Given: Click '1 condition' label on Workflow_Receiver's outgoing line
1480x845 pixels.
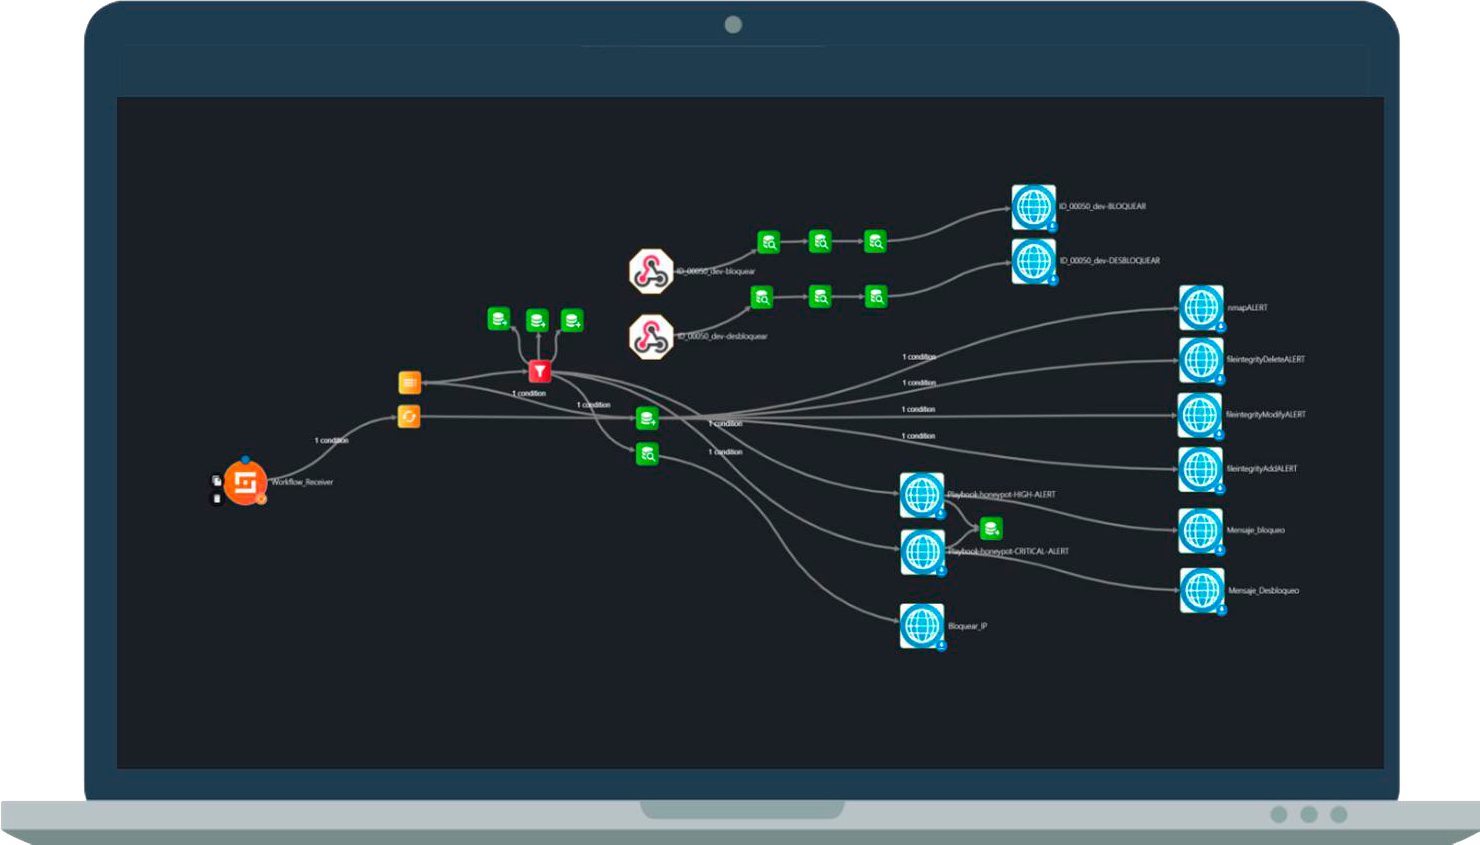Looking at the screenshot, I should pyautogui.click(x=332, y=440).
